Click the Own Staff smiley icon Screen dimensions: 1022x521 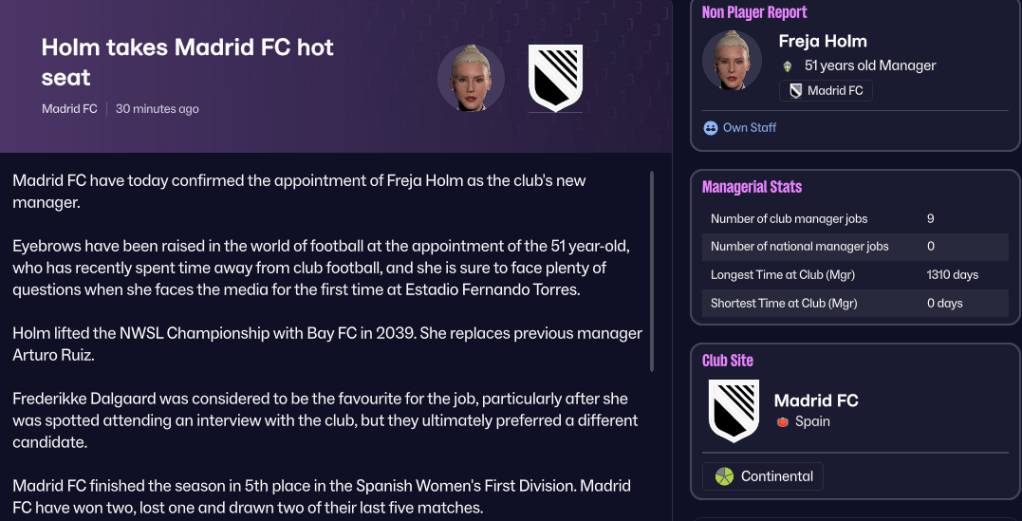[x=711, y=128]
